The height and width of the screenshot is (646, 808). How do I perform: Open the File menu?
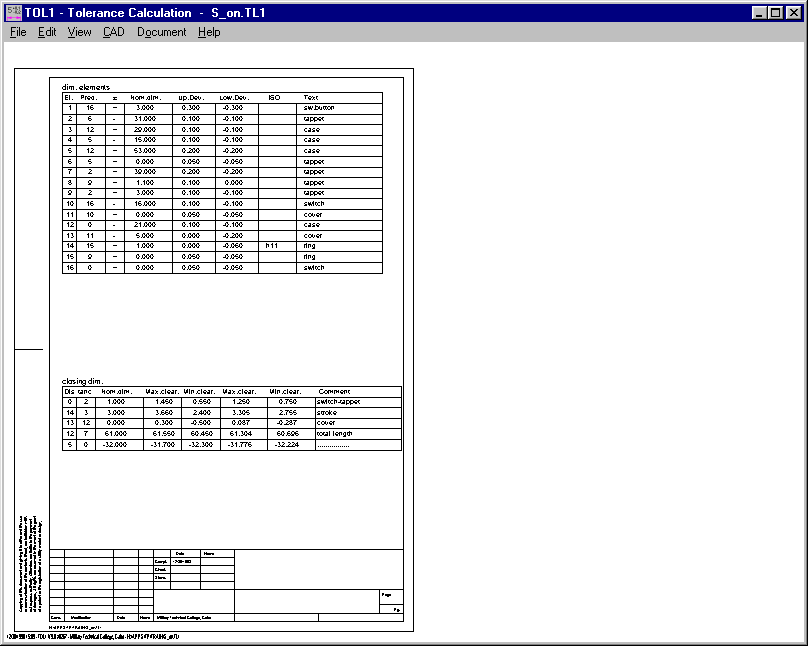tap(18, 32)
